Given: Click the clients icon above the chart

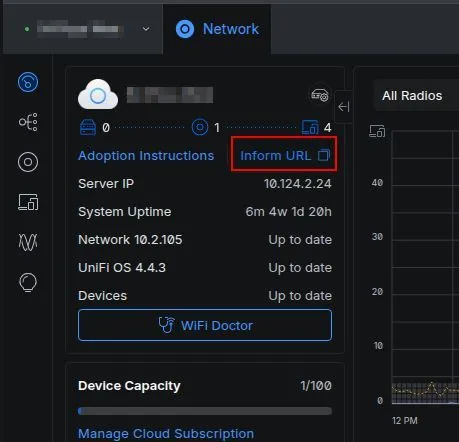Looking at the screenshot, I should click(x=377, y=131).
